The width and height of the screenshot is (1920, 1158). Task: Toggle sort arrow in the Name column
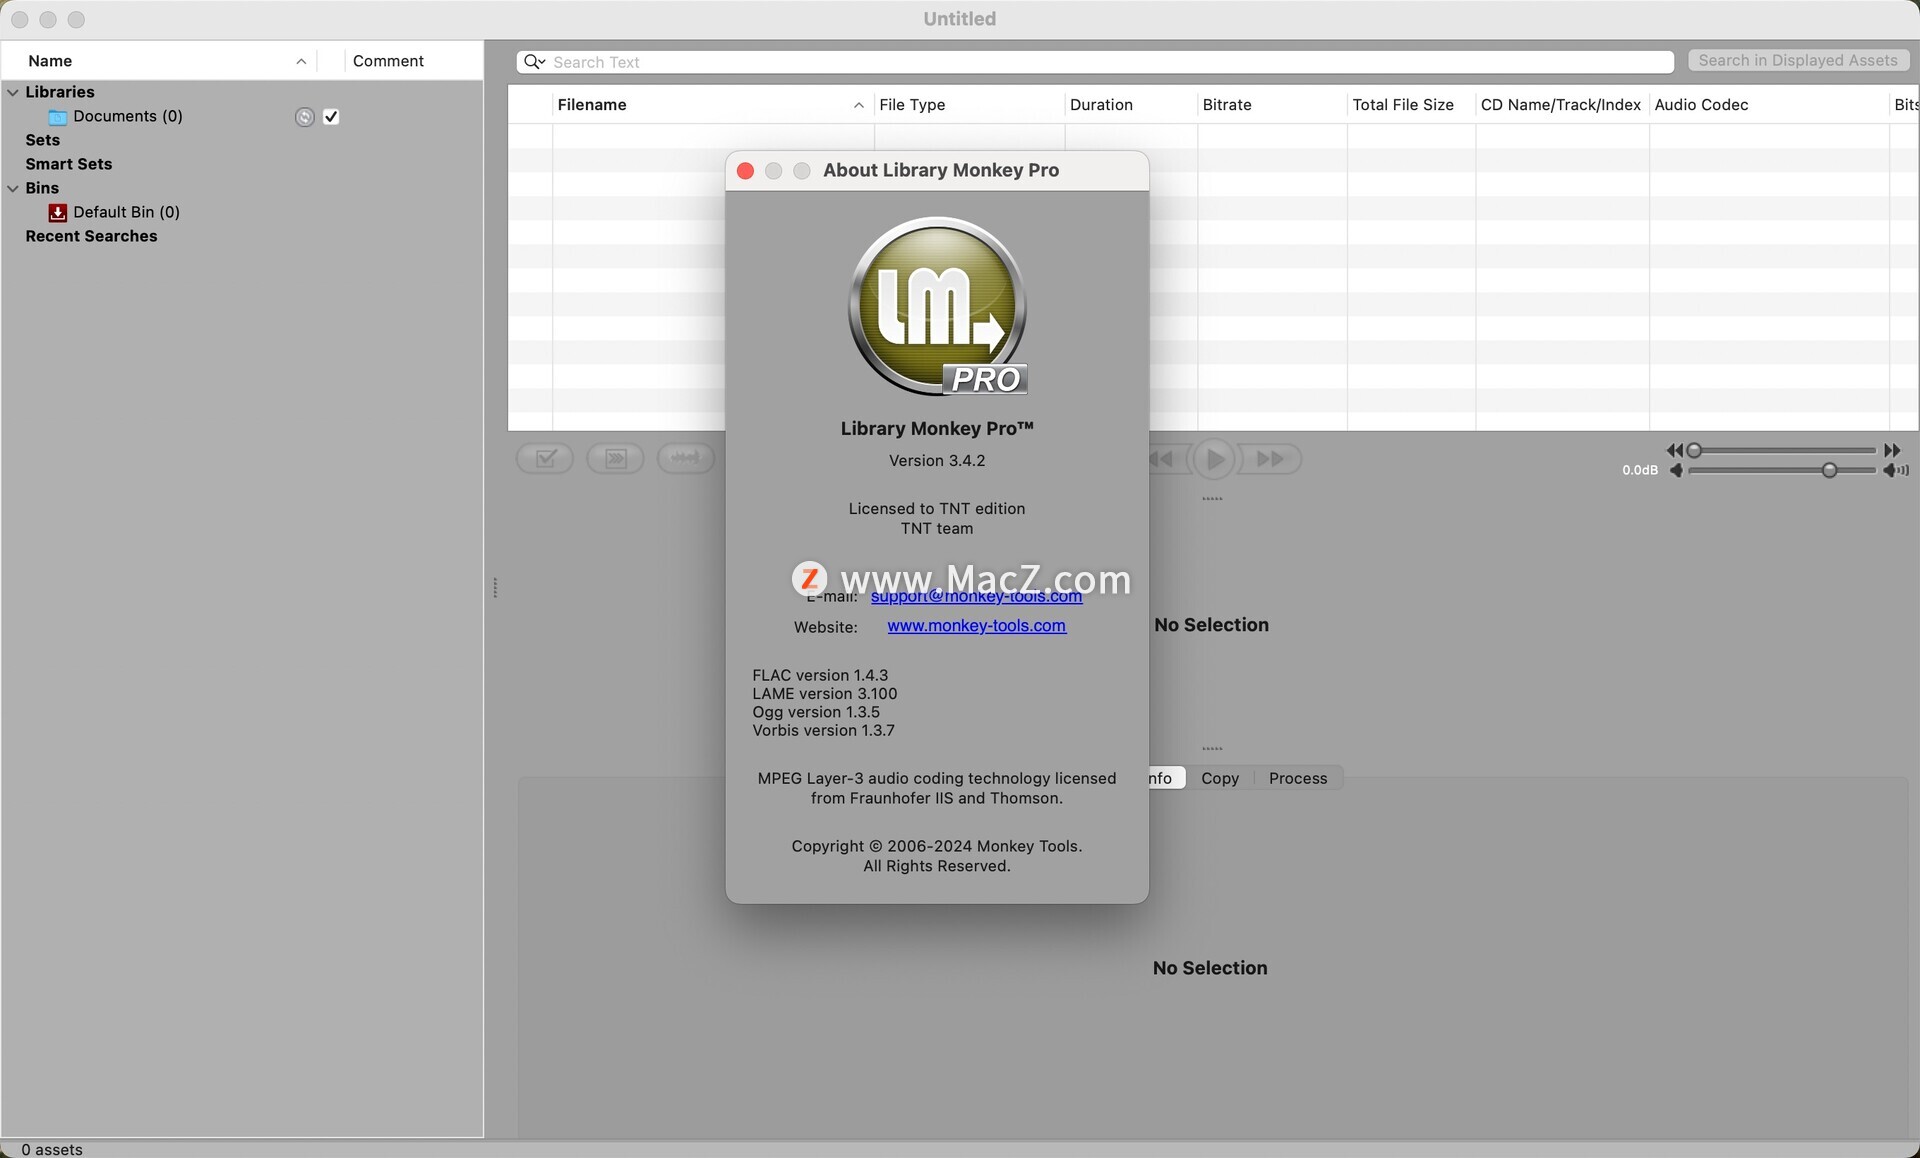pyautogui.click(x=301, y=61)
